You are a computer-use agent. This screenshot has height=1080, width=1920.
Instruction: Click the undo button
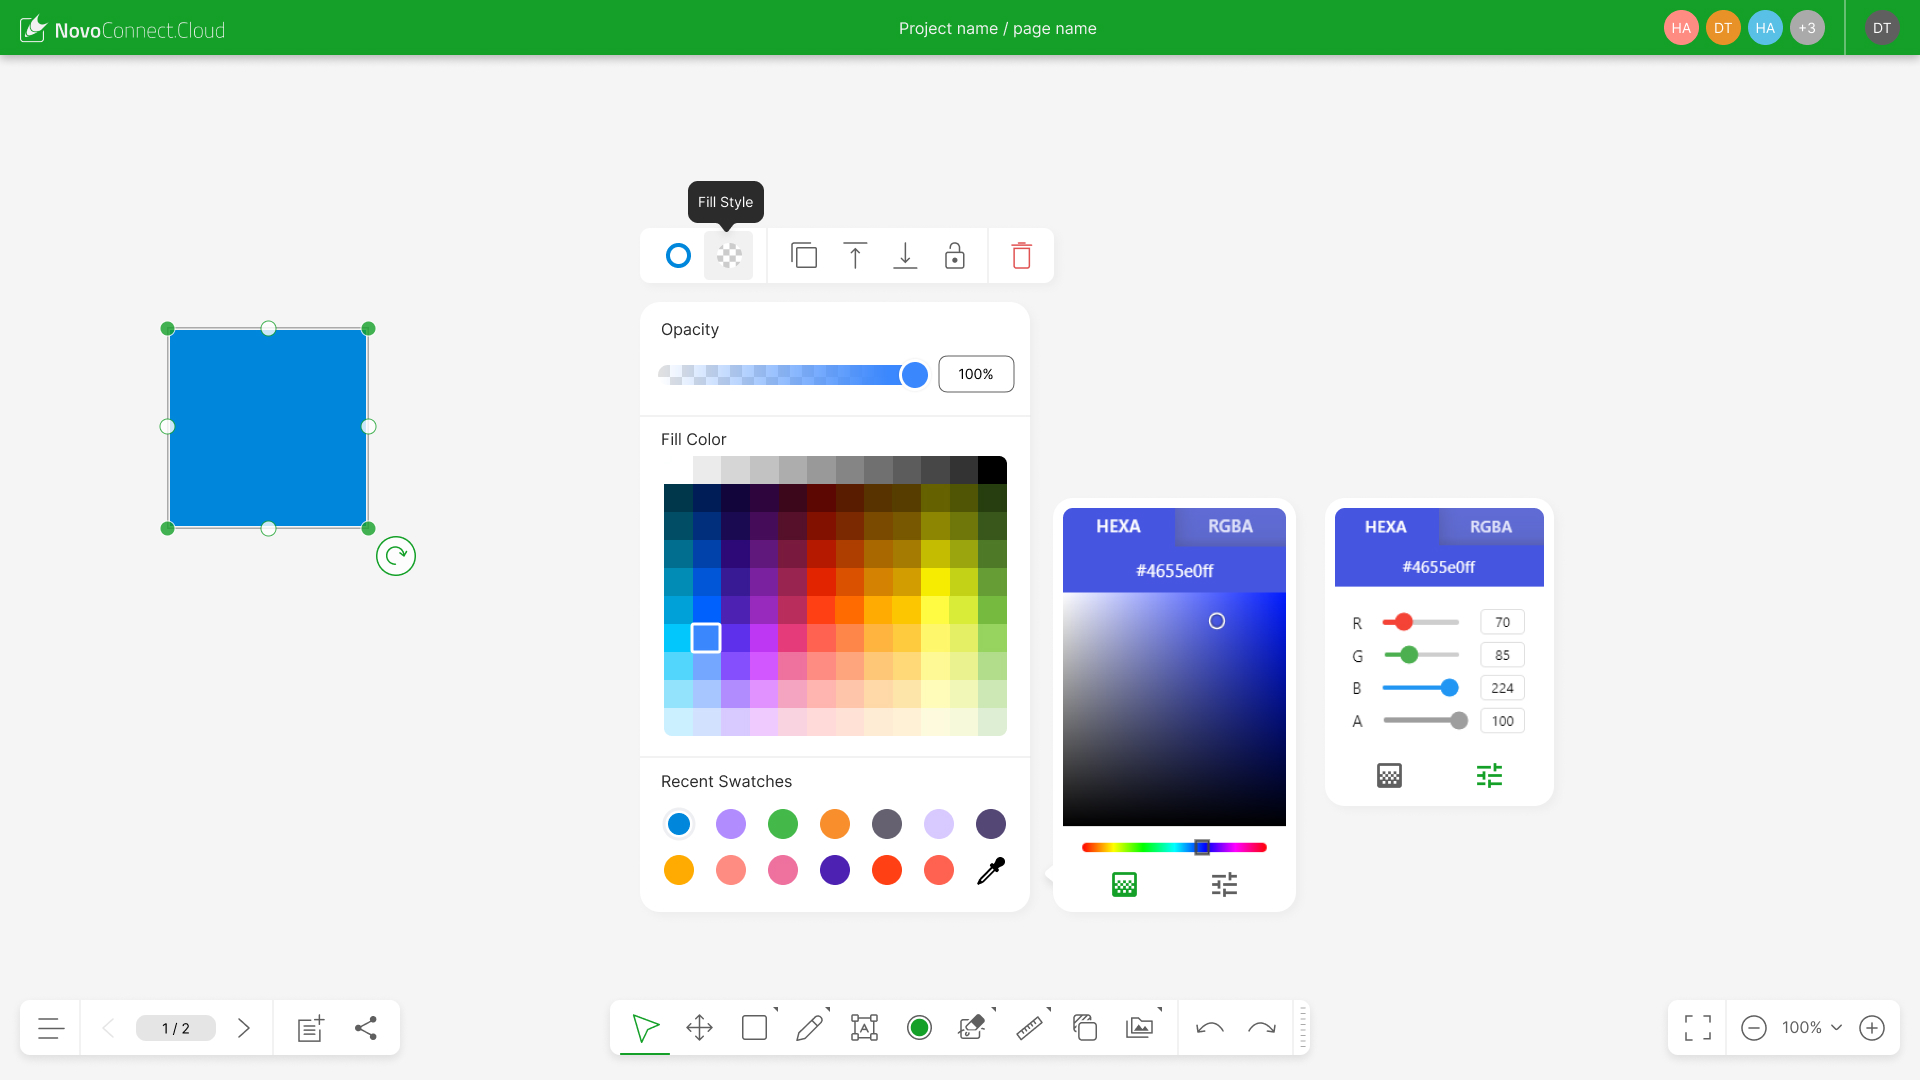click(x=1209, y=1028)
